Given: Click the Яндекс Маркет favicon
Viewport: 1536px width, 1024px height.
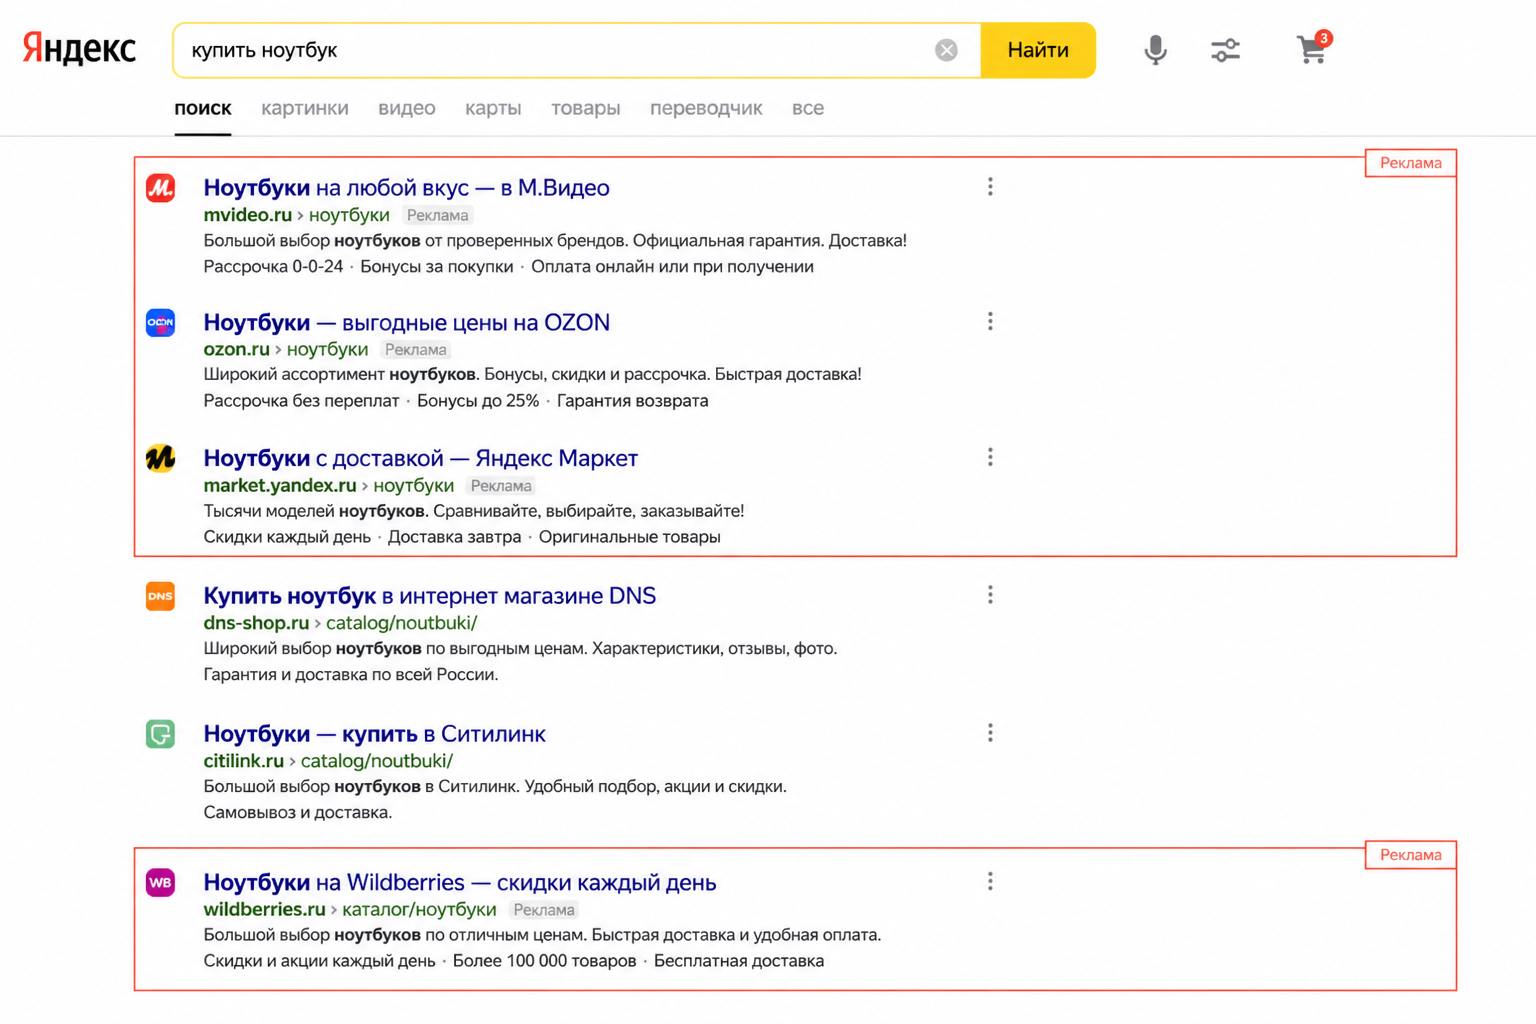Looking at the screenshot, I should [x=160, y=458].
